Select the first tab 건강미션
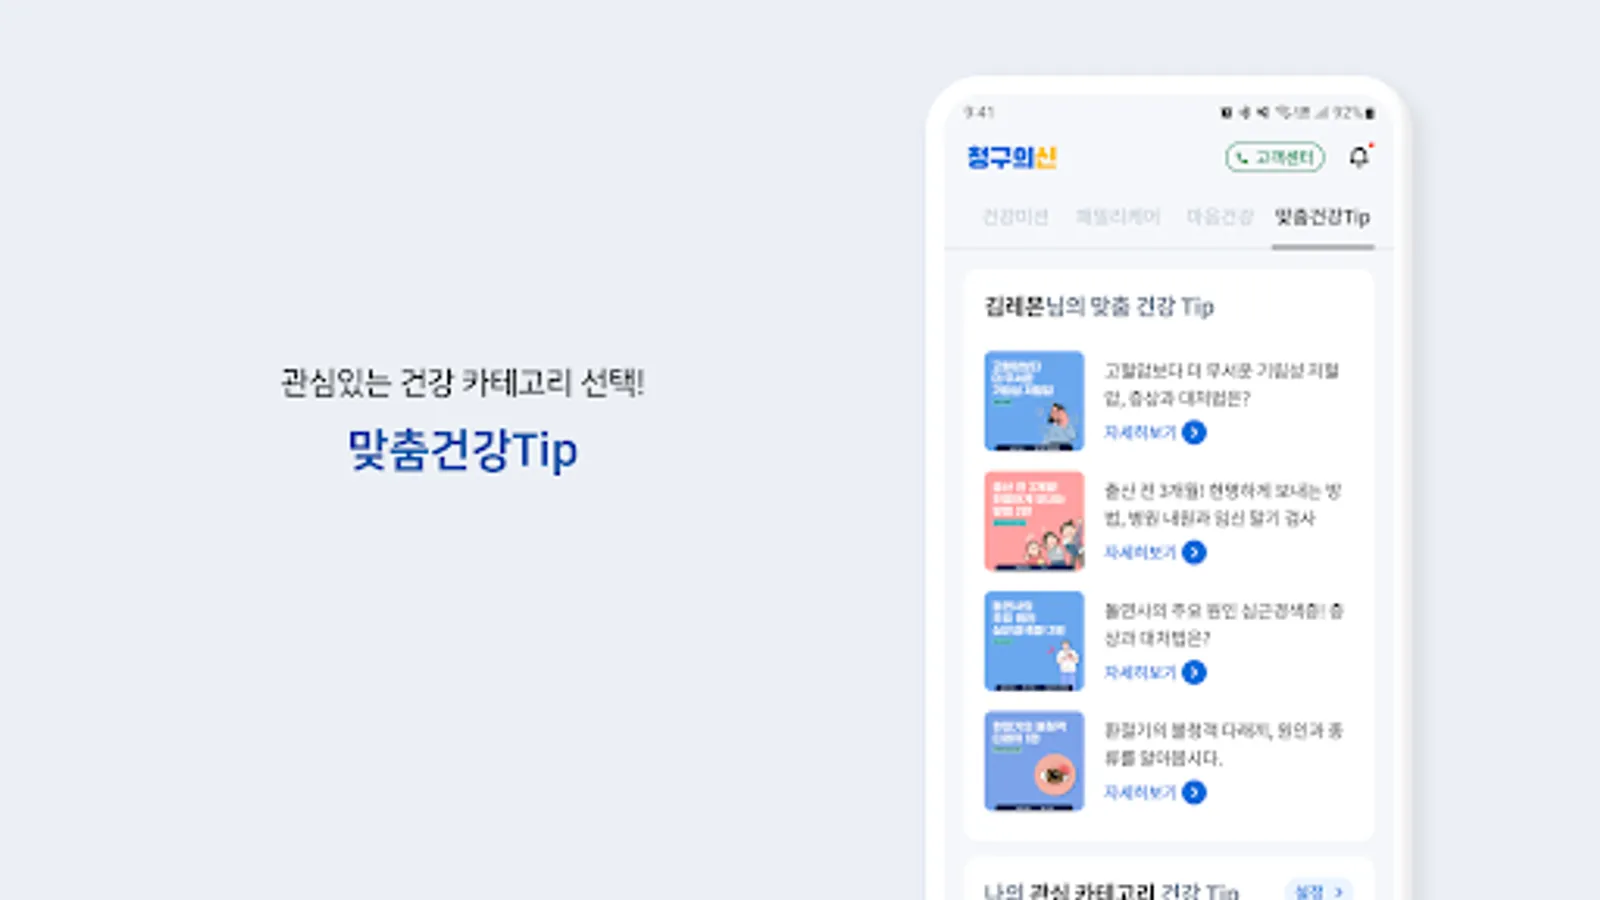This screenshot has width=1600, height=900. 1015,217
